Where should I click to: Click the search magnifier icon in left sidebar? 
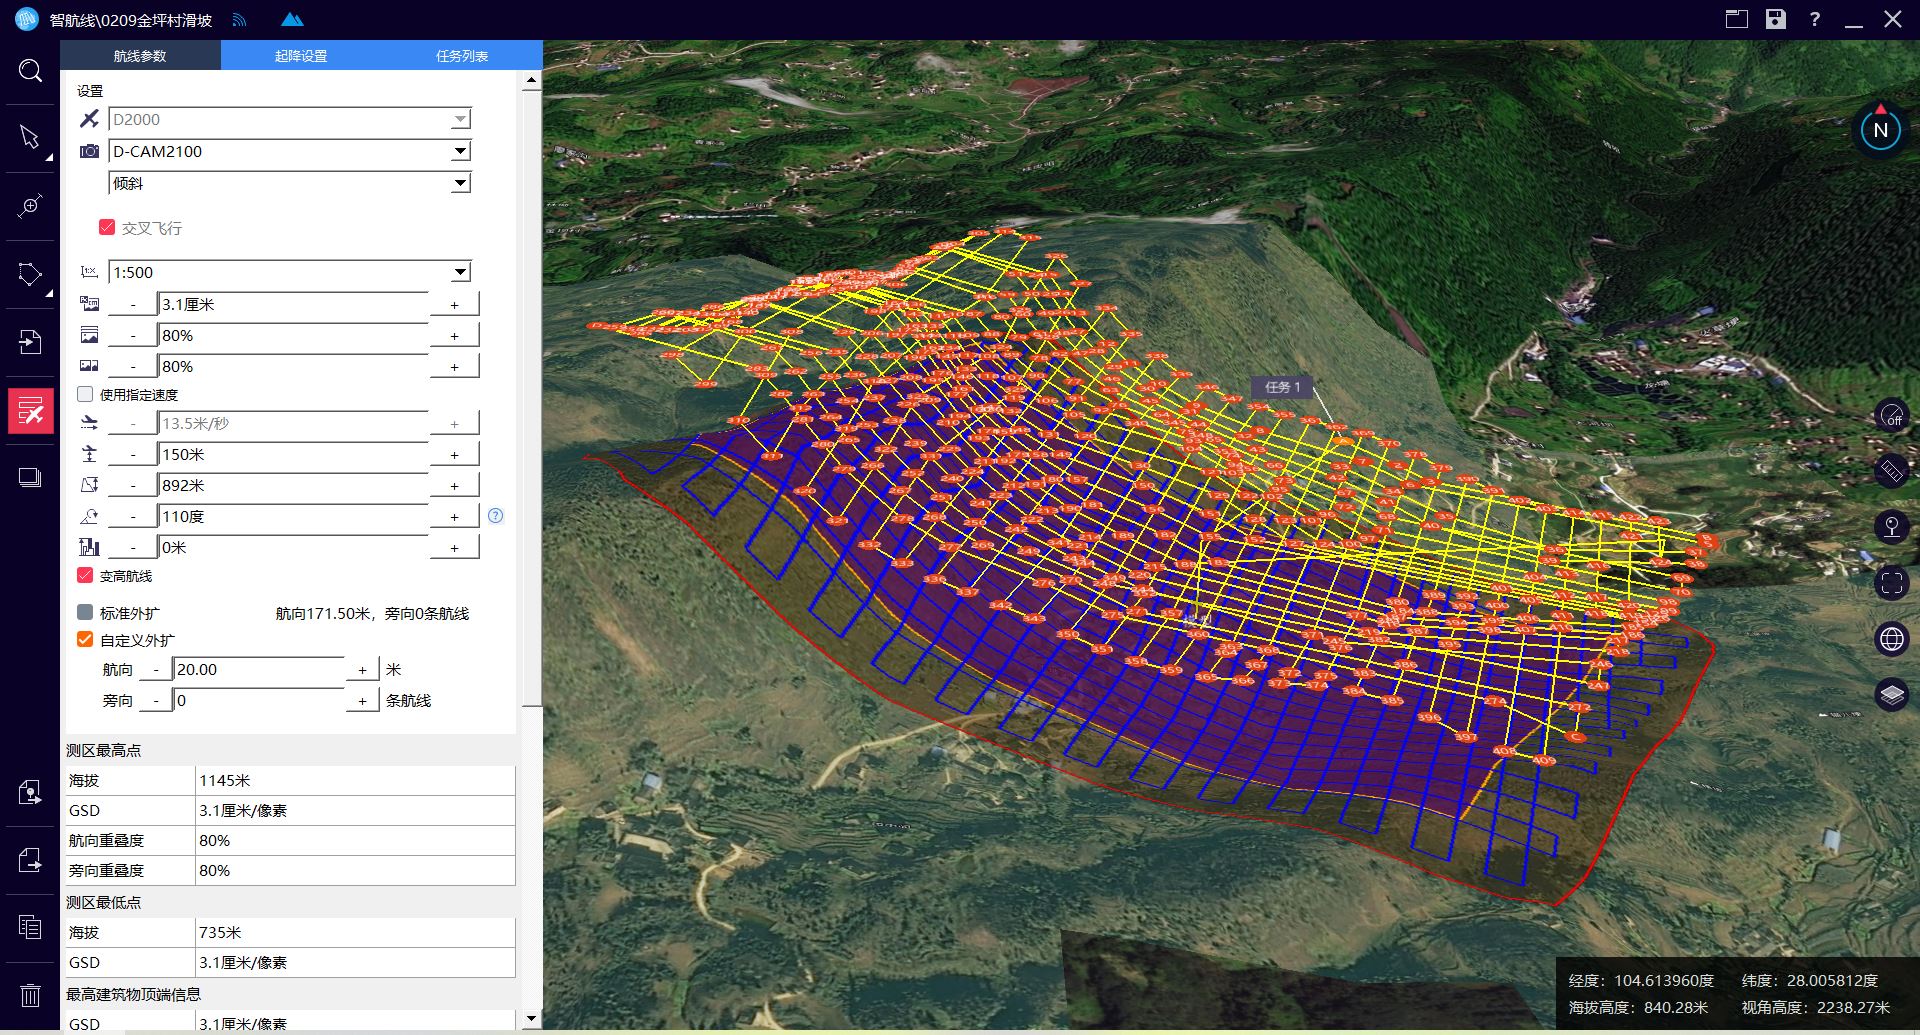pos(30,70)
